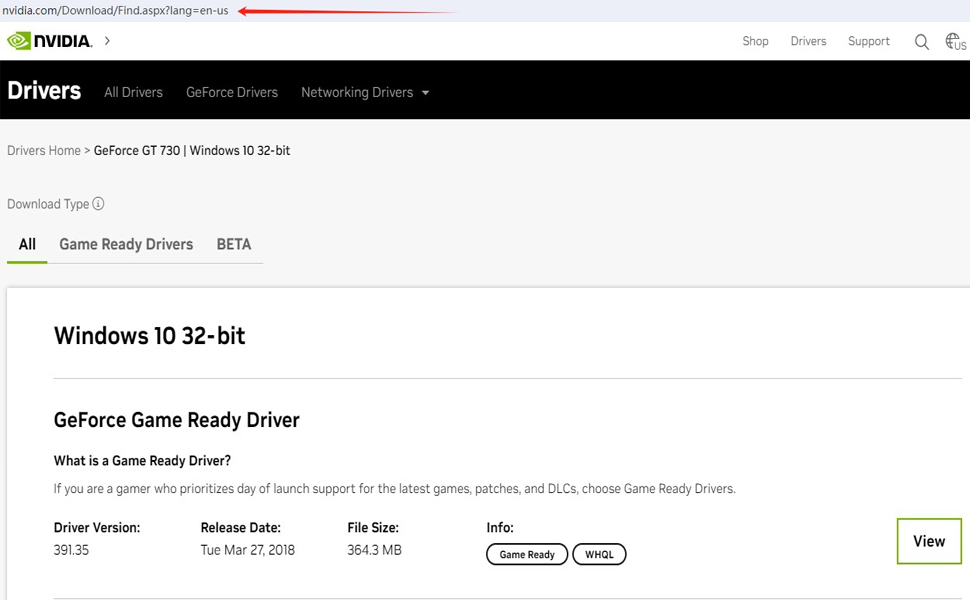The height and width of the screenshot is (600, 970).
Task: Switch to the Game Ready Drivers tab
Action: click(x=126, y=244)
